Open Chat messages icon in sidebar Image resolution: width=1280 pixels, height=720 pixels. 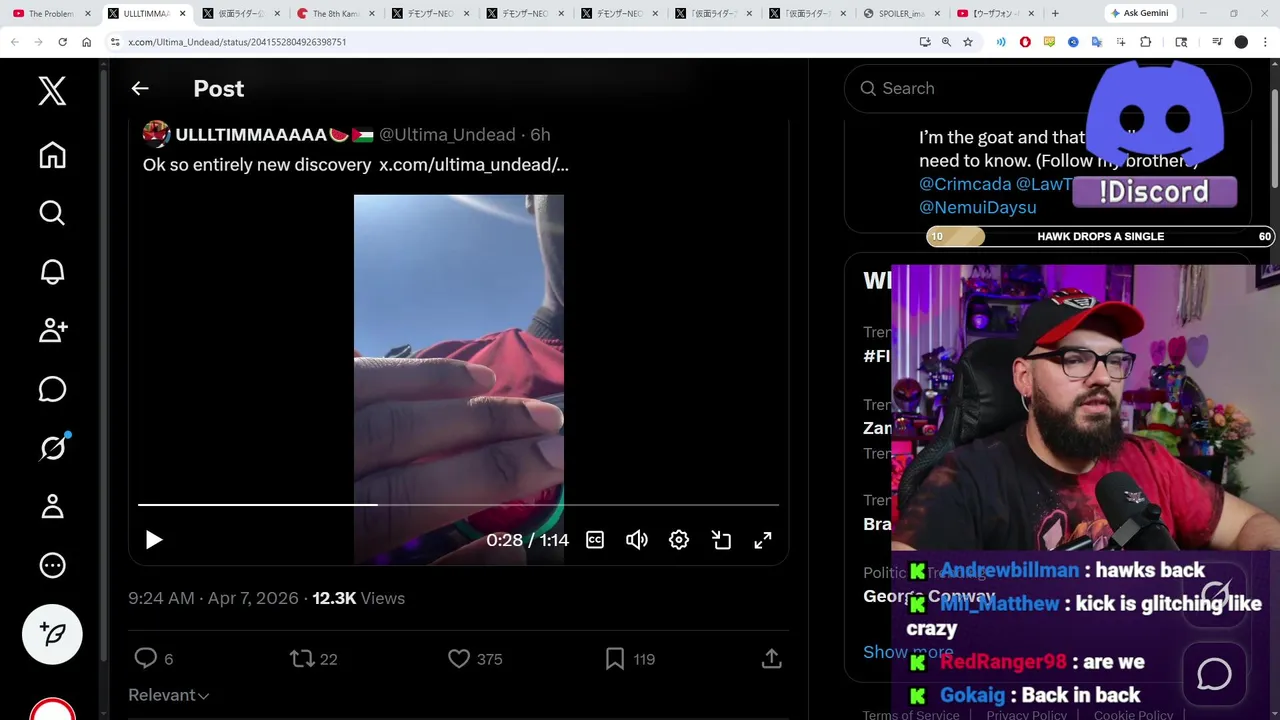(52, 389)
